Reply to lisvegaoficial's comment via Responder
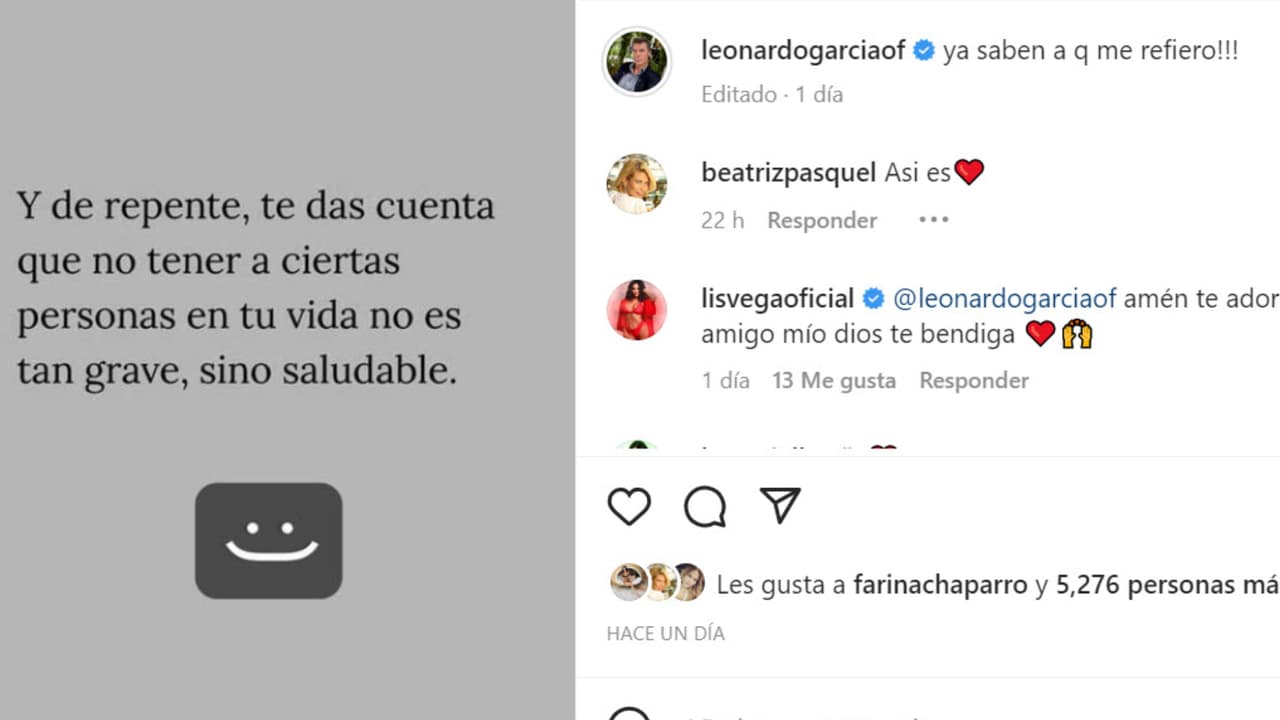Screen dimensions: 1280x720 [x=973, y=380]
